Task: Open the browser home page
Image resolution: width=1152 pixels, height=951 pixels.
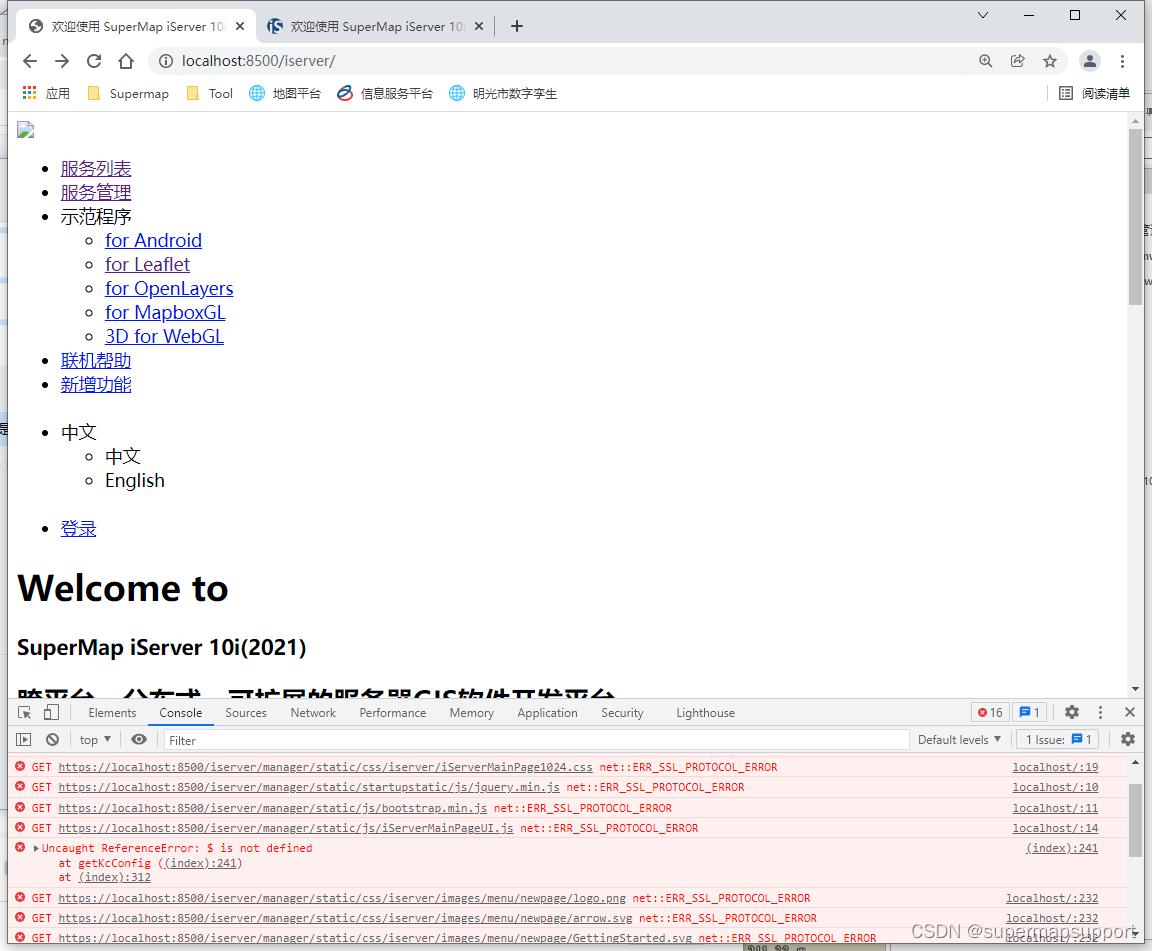Action: tap(126, 61)
